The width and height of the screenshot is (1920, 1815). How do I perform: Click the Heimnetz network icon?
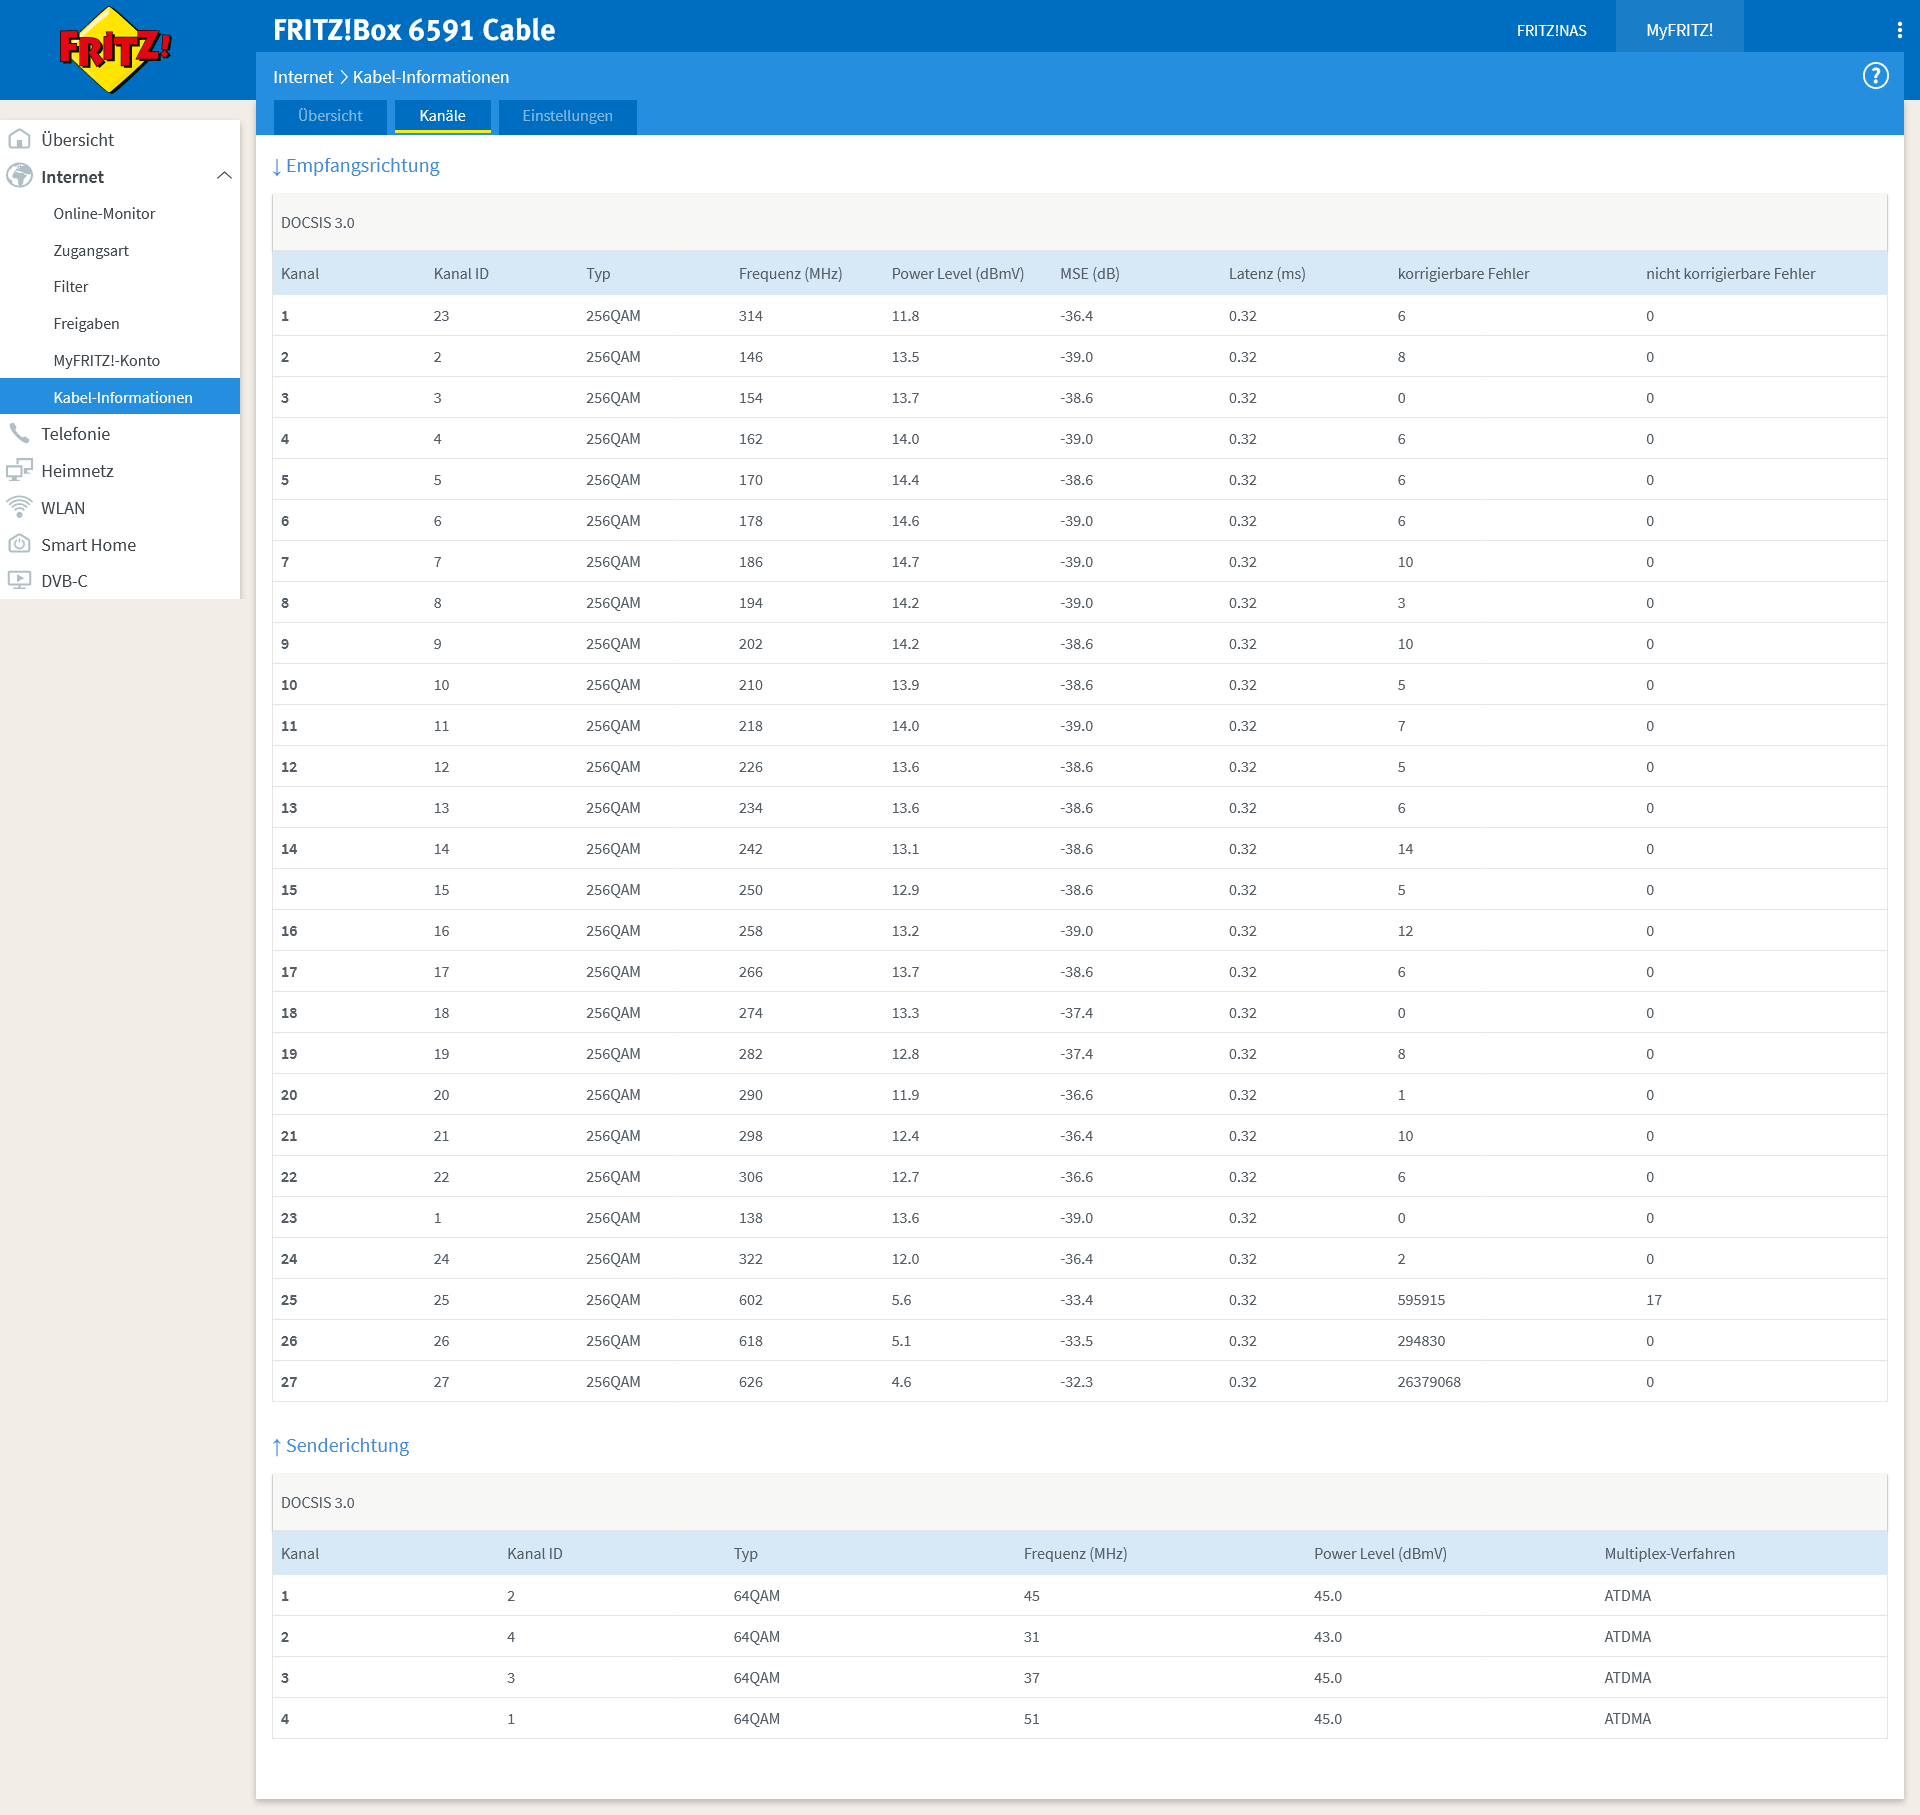(19, 470)
